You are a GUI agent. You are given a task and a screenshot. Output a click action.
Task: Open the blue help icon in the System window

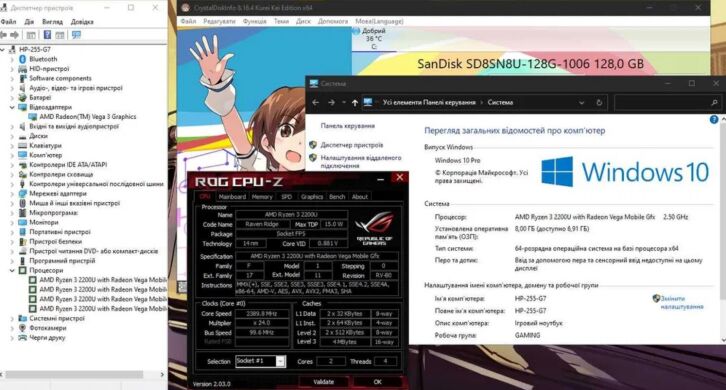tap(714, 120)
